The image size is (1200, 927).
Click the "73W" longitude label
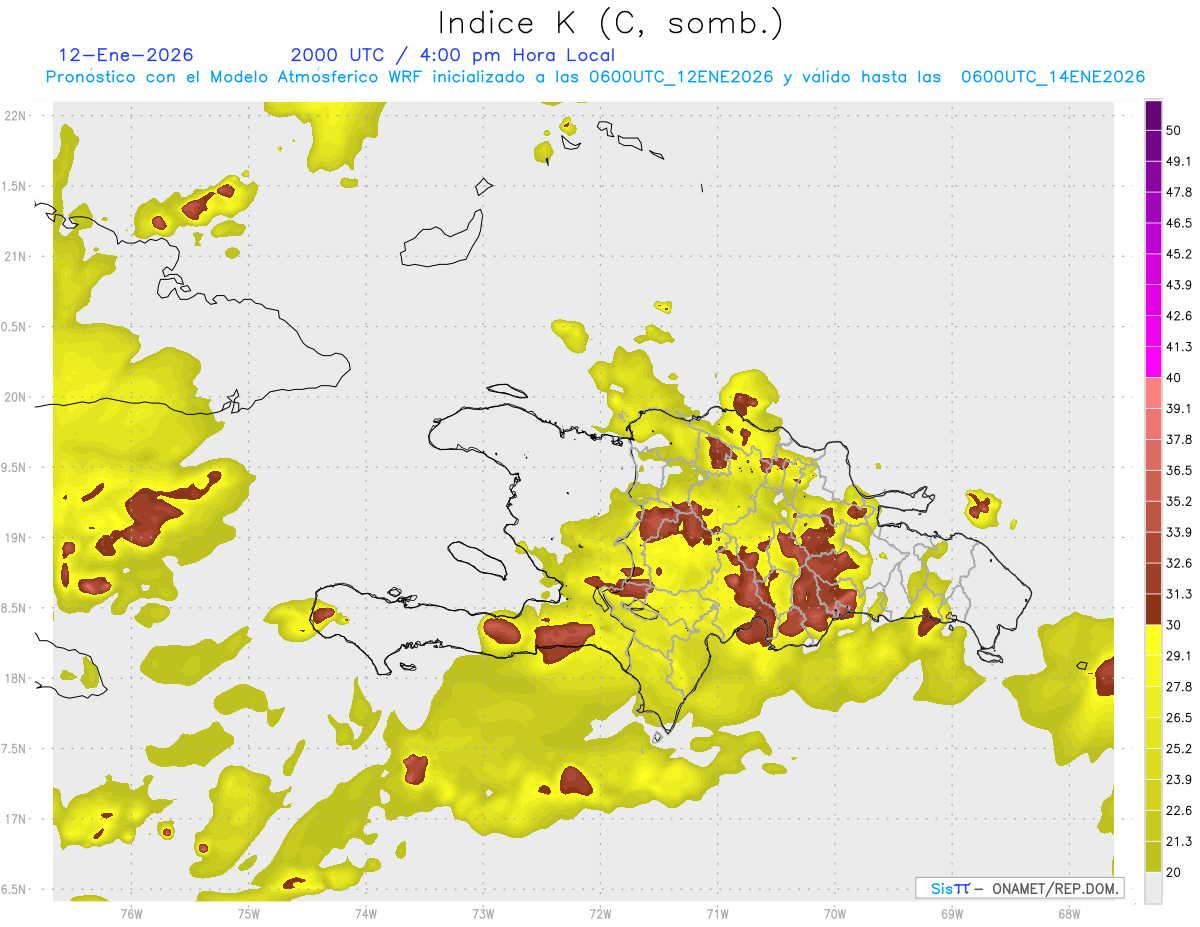pyautogui.click(x=483, y=913)
